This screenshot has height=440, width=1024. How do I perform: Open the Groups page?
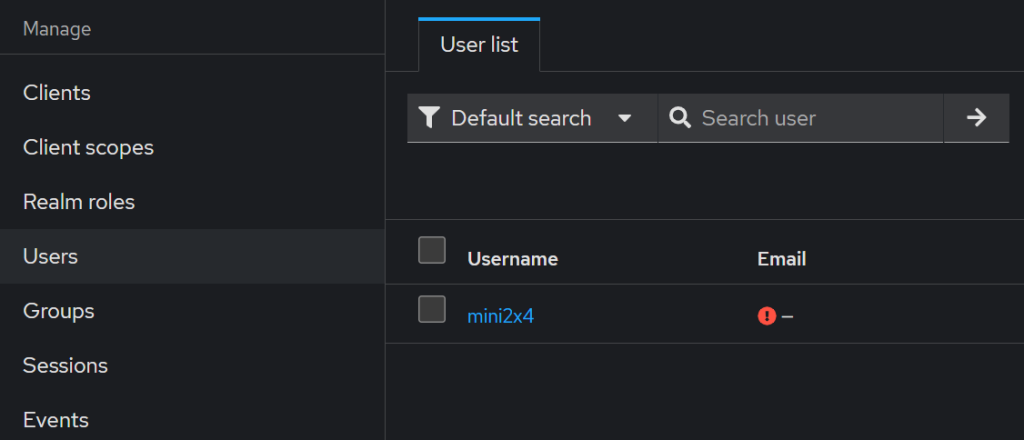58,311
